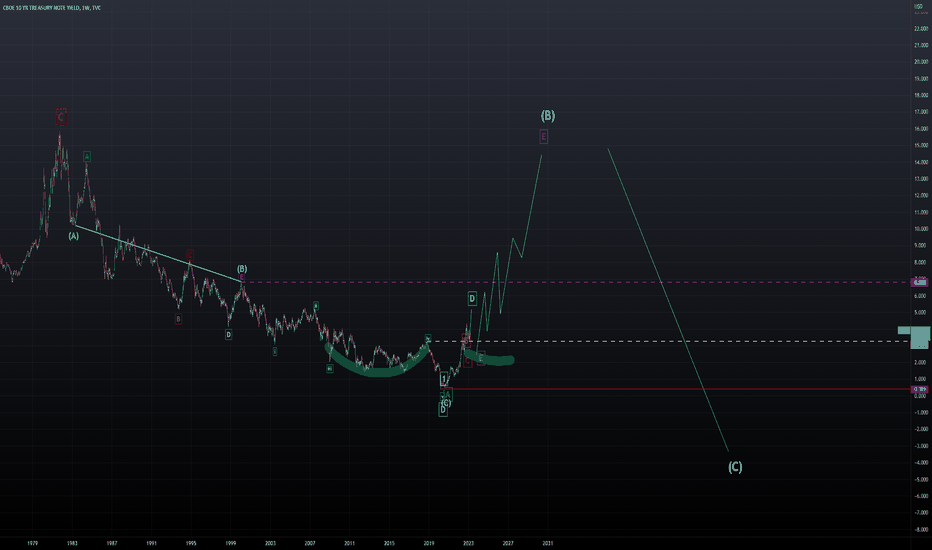This screenshot has height=550, width=932.
Task: Select the purple E label below projected (B)
Action: [x=543, y=137]
